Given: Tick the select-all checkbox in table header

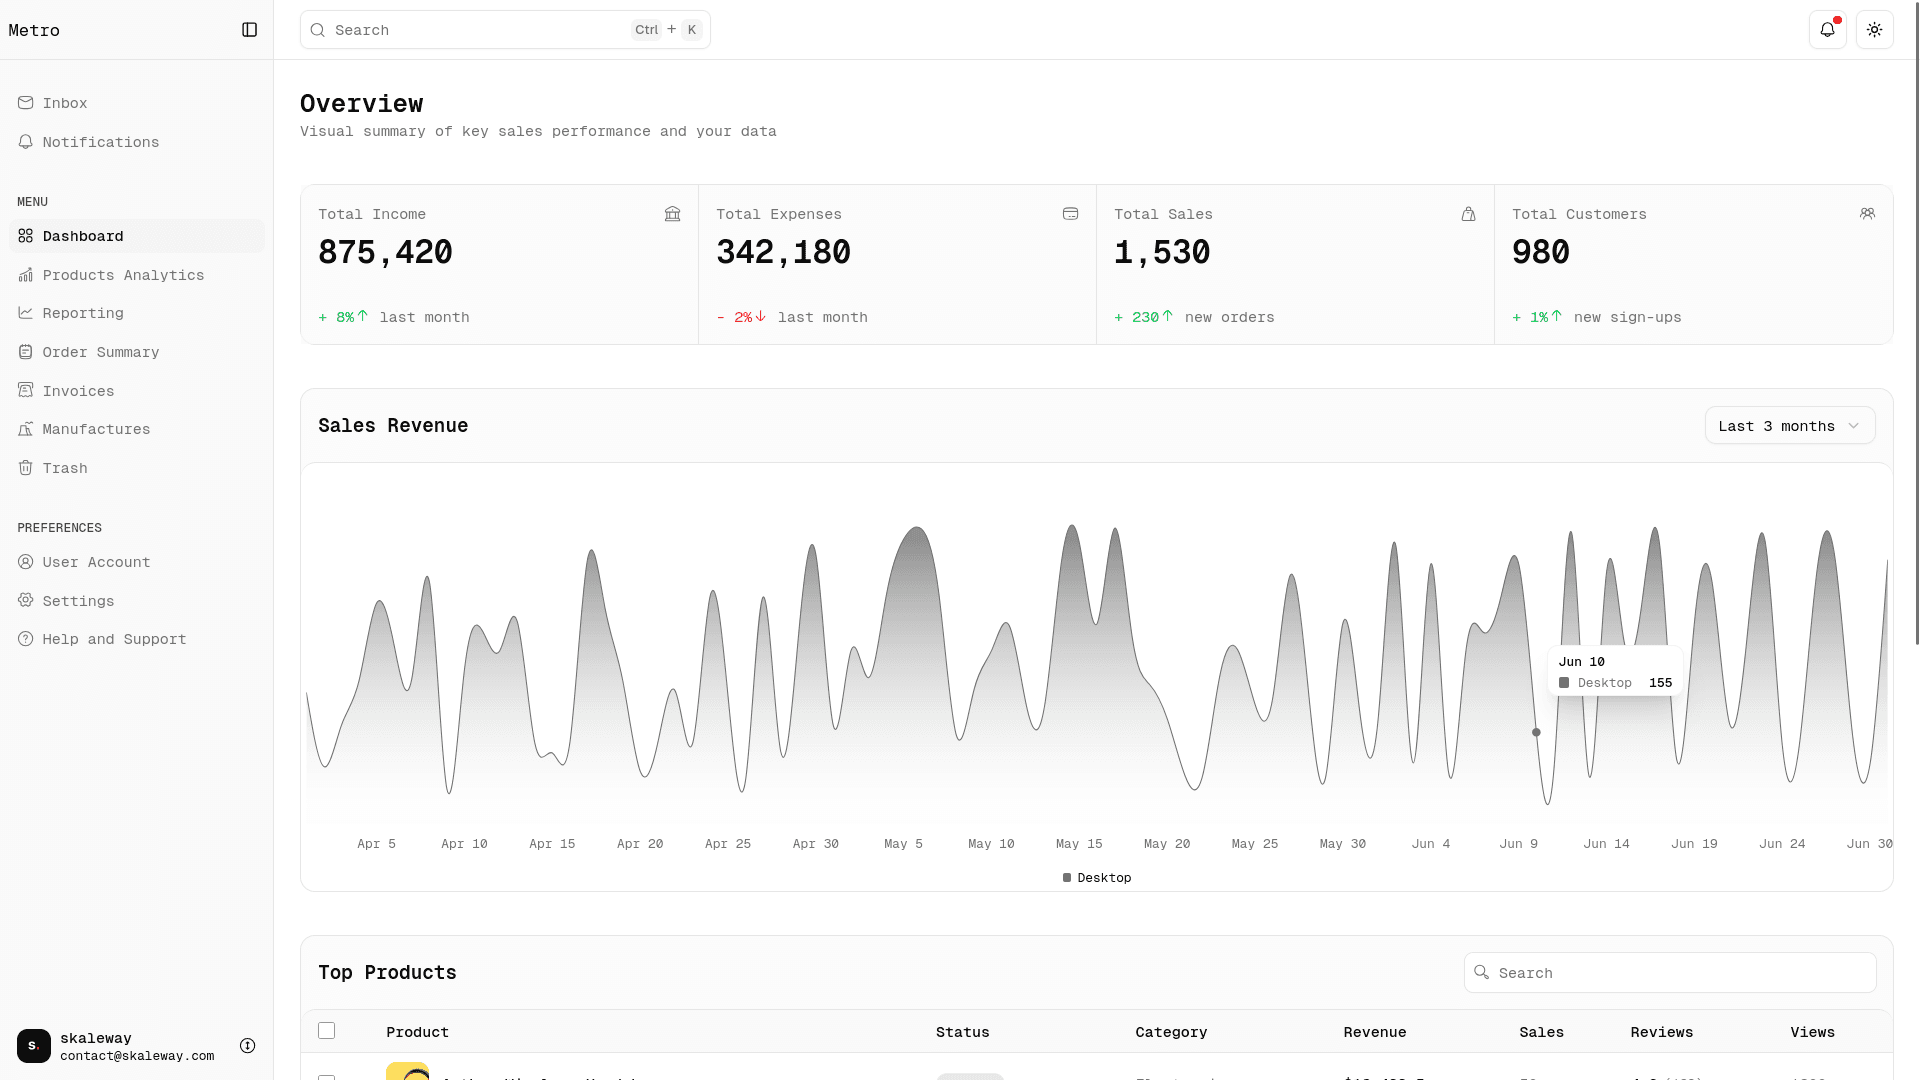Looking at the screenshot, I should tap(326, 1031).
